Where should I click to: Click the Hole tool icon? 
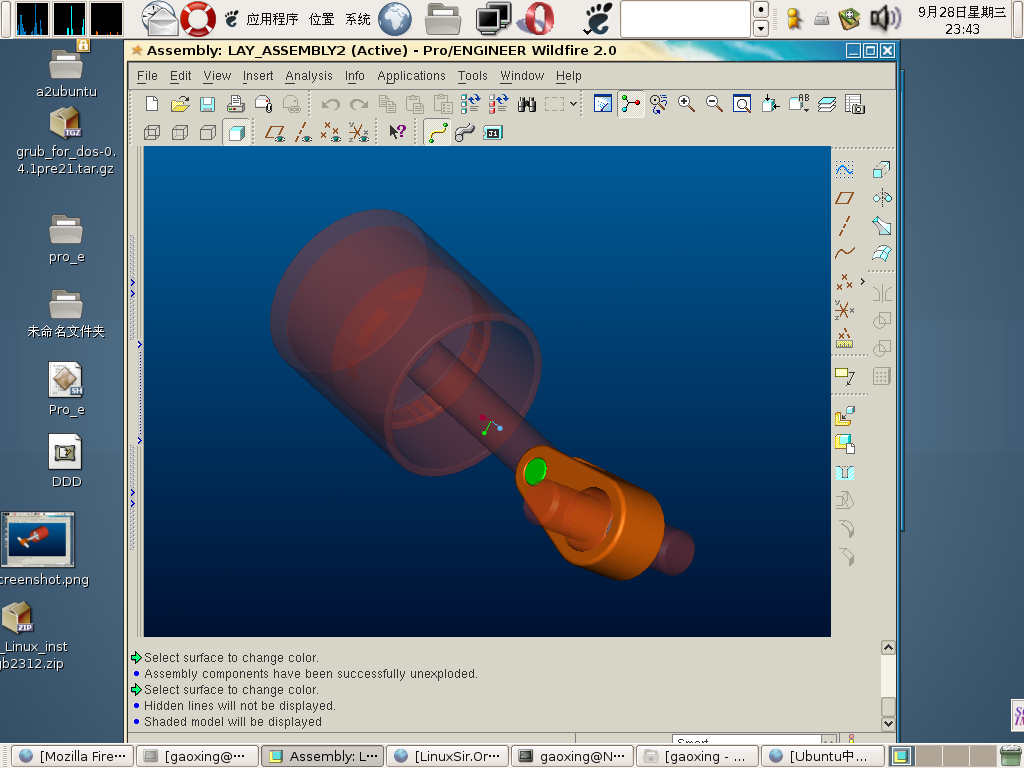pos(844,473)
